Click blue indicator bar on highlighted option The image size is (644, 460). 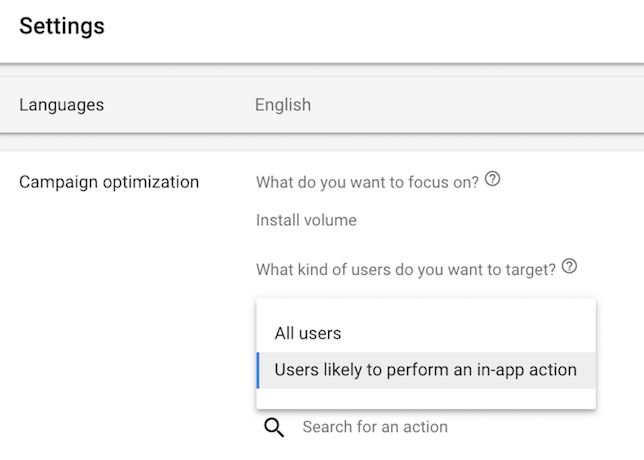tap(258, 370)
